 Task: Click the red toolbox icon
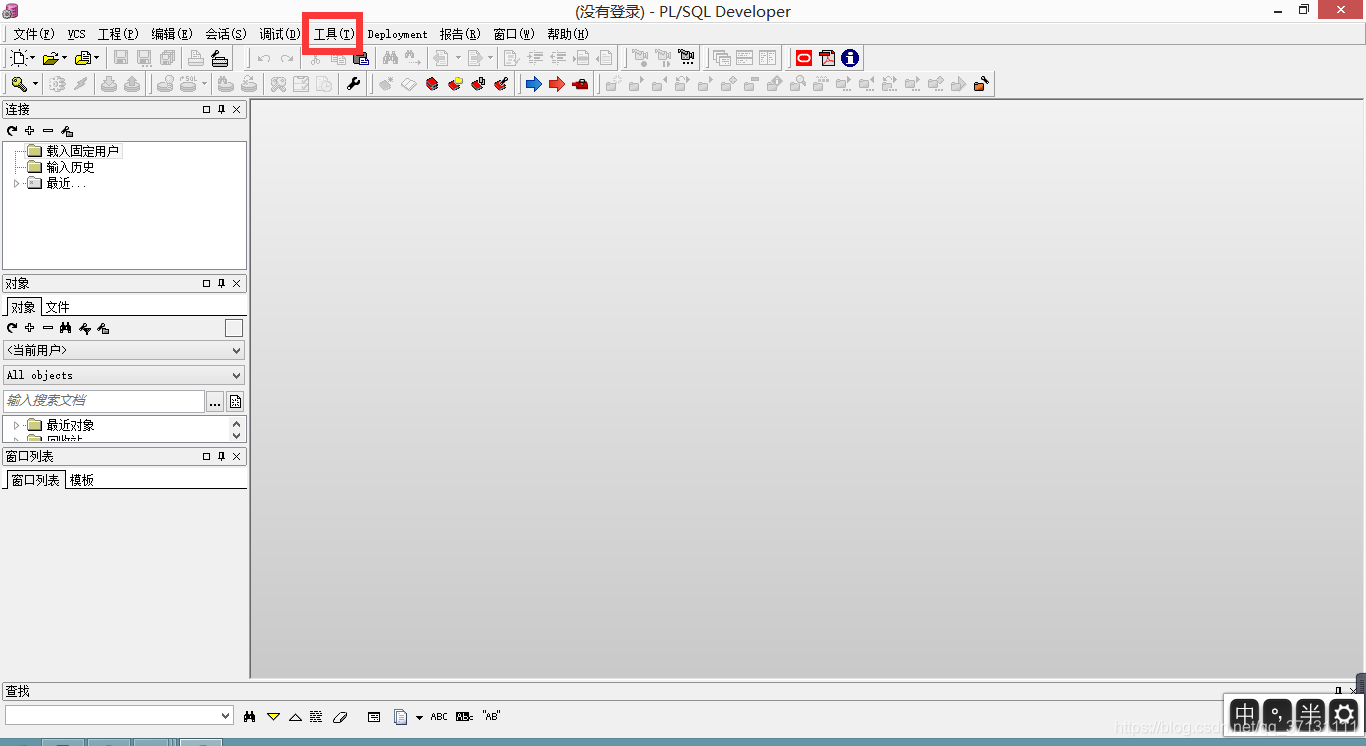tap(580, 84)
